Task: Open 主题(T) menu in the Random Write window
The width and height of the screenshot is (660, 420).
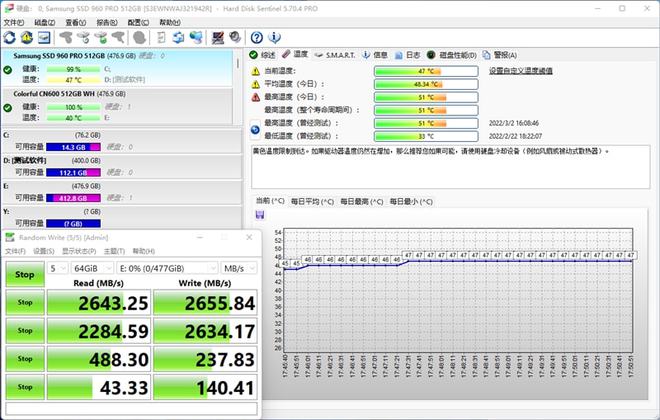Action: (114, 251)
